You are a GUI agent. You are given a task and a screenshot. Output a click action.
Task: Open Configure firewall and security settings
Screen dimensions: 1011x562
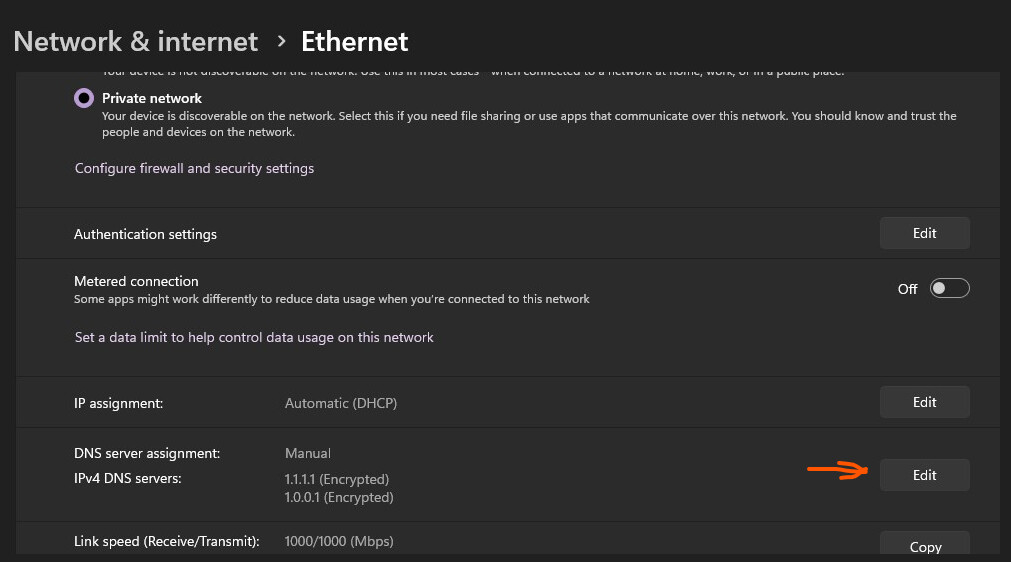(194, 168)
